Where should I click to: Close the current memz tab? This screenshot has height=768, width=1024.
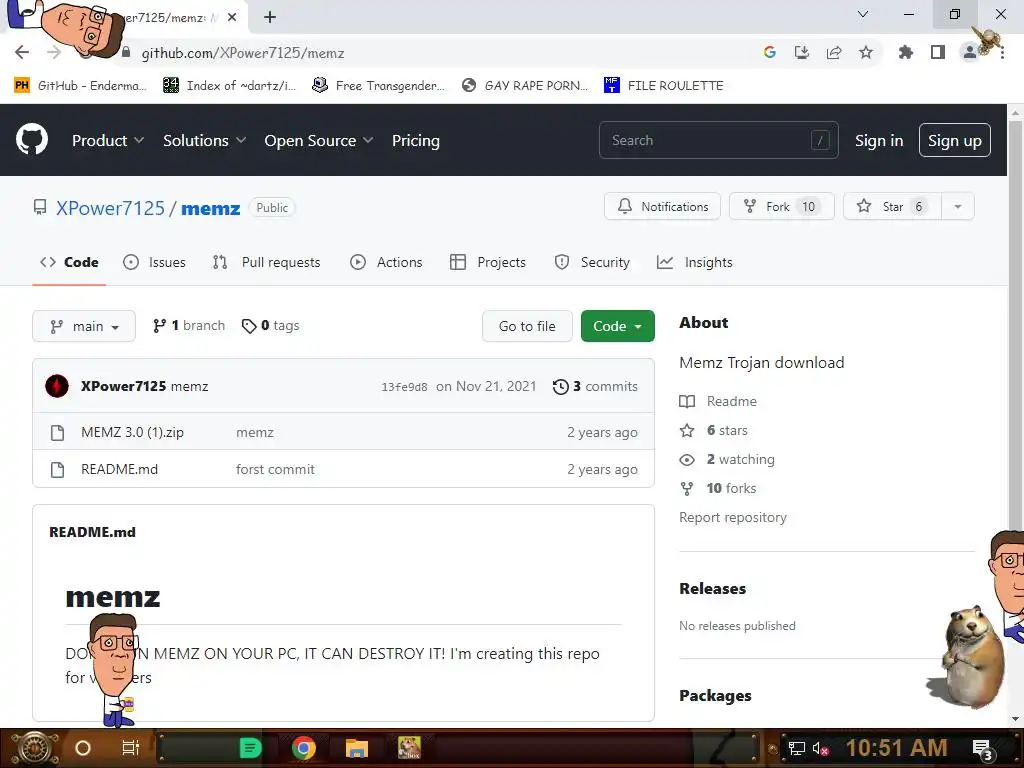[x=232, y=17]
